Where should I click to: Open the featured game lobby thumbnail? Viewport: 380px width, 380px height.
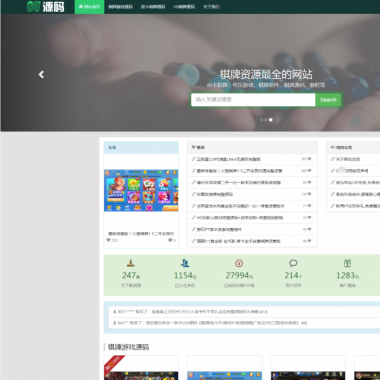click(141, 190)
